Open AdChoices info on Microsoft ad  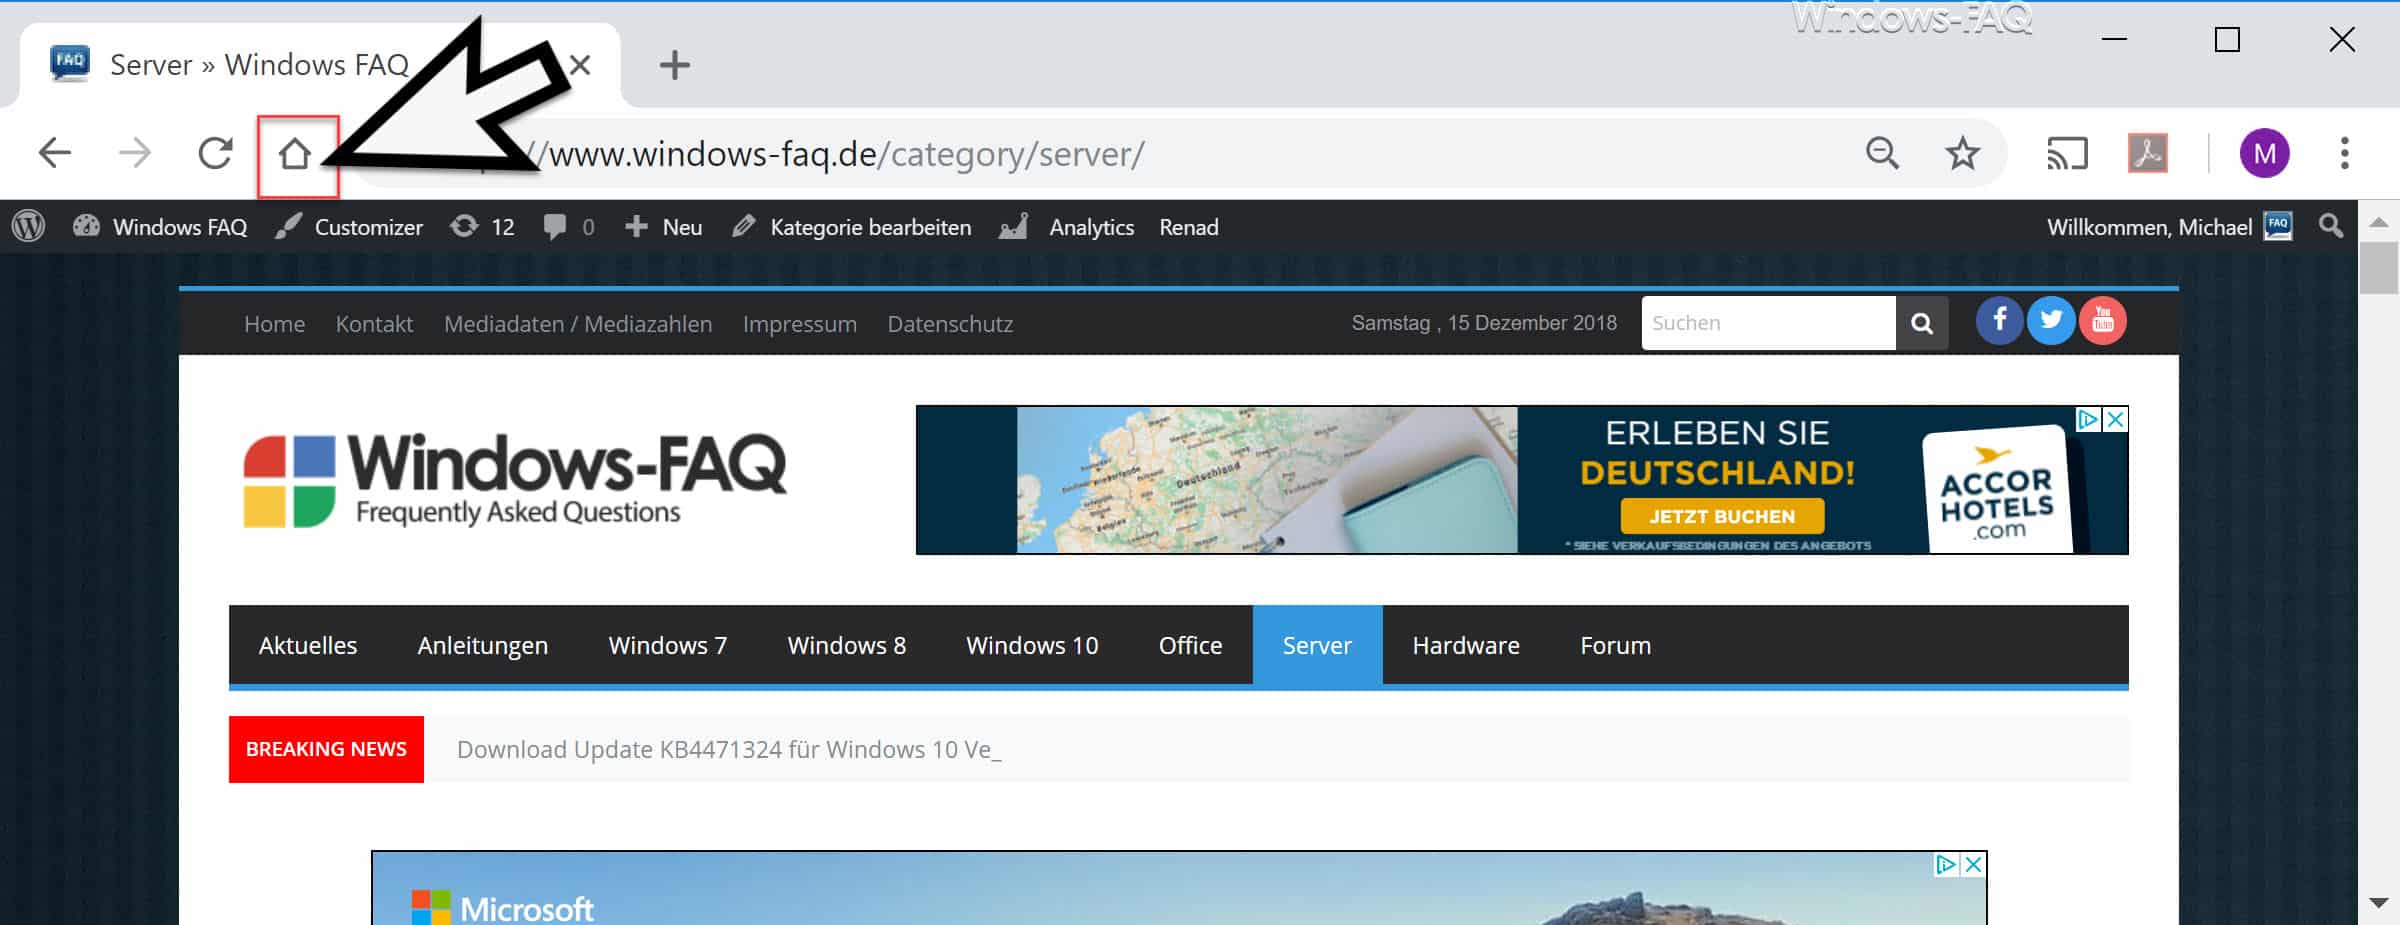click(1946, 865)
